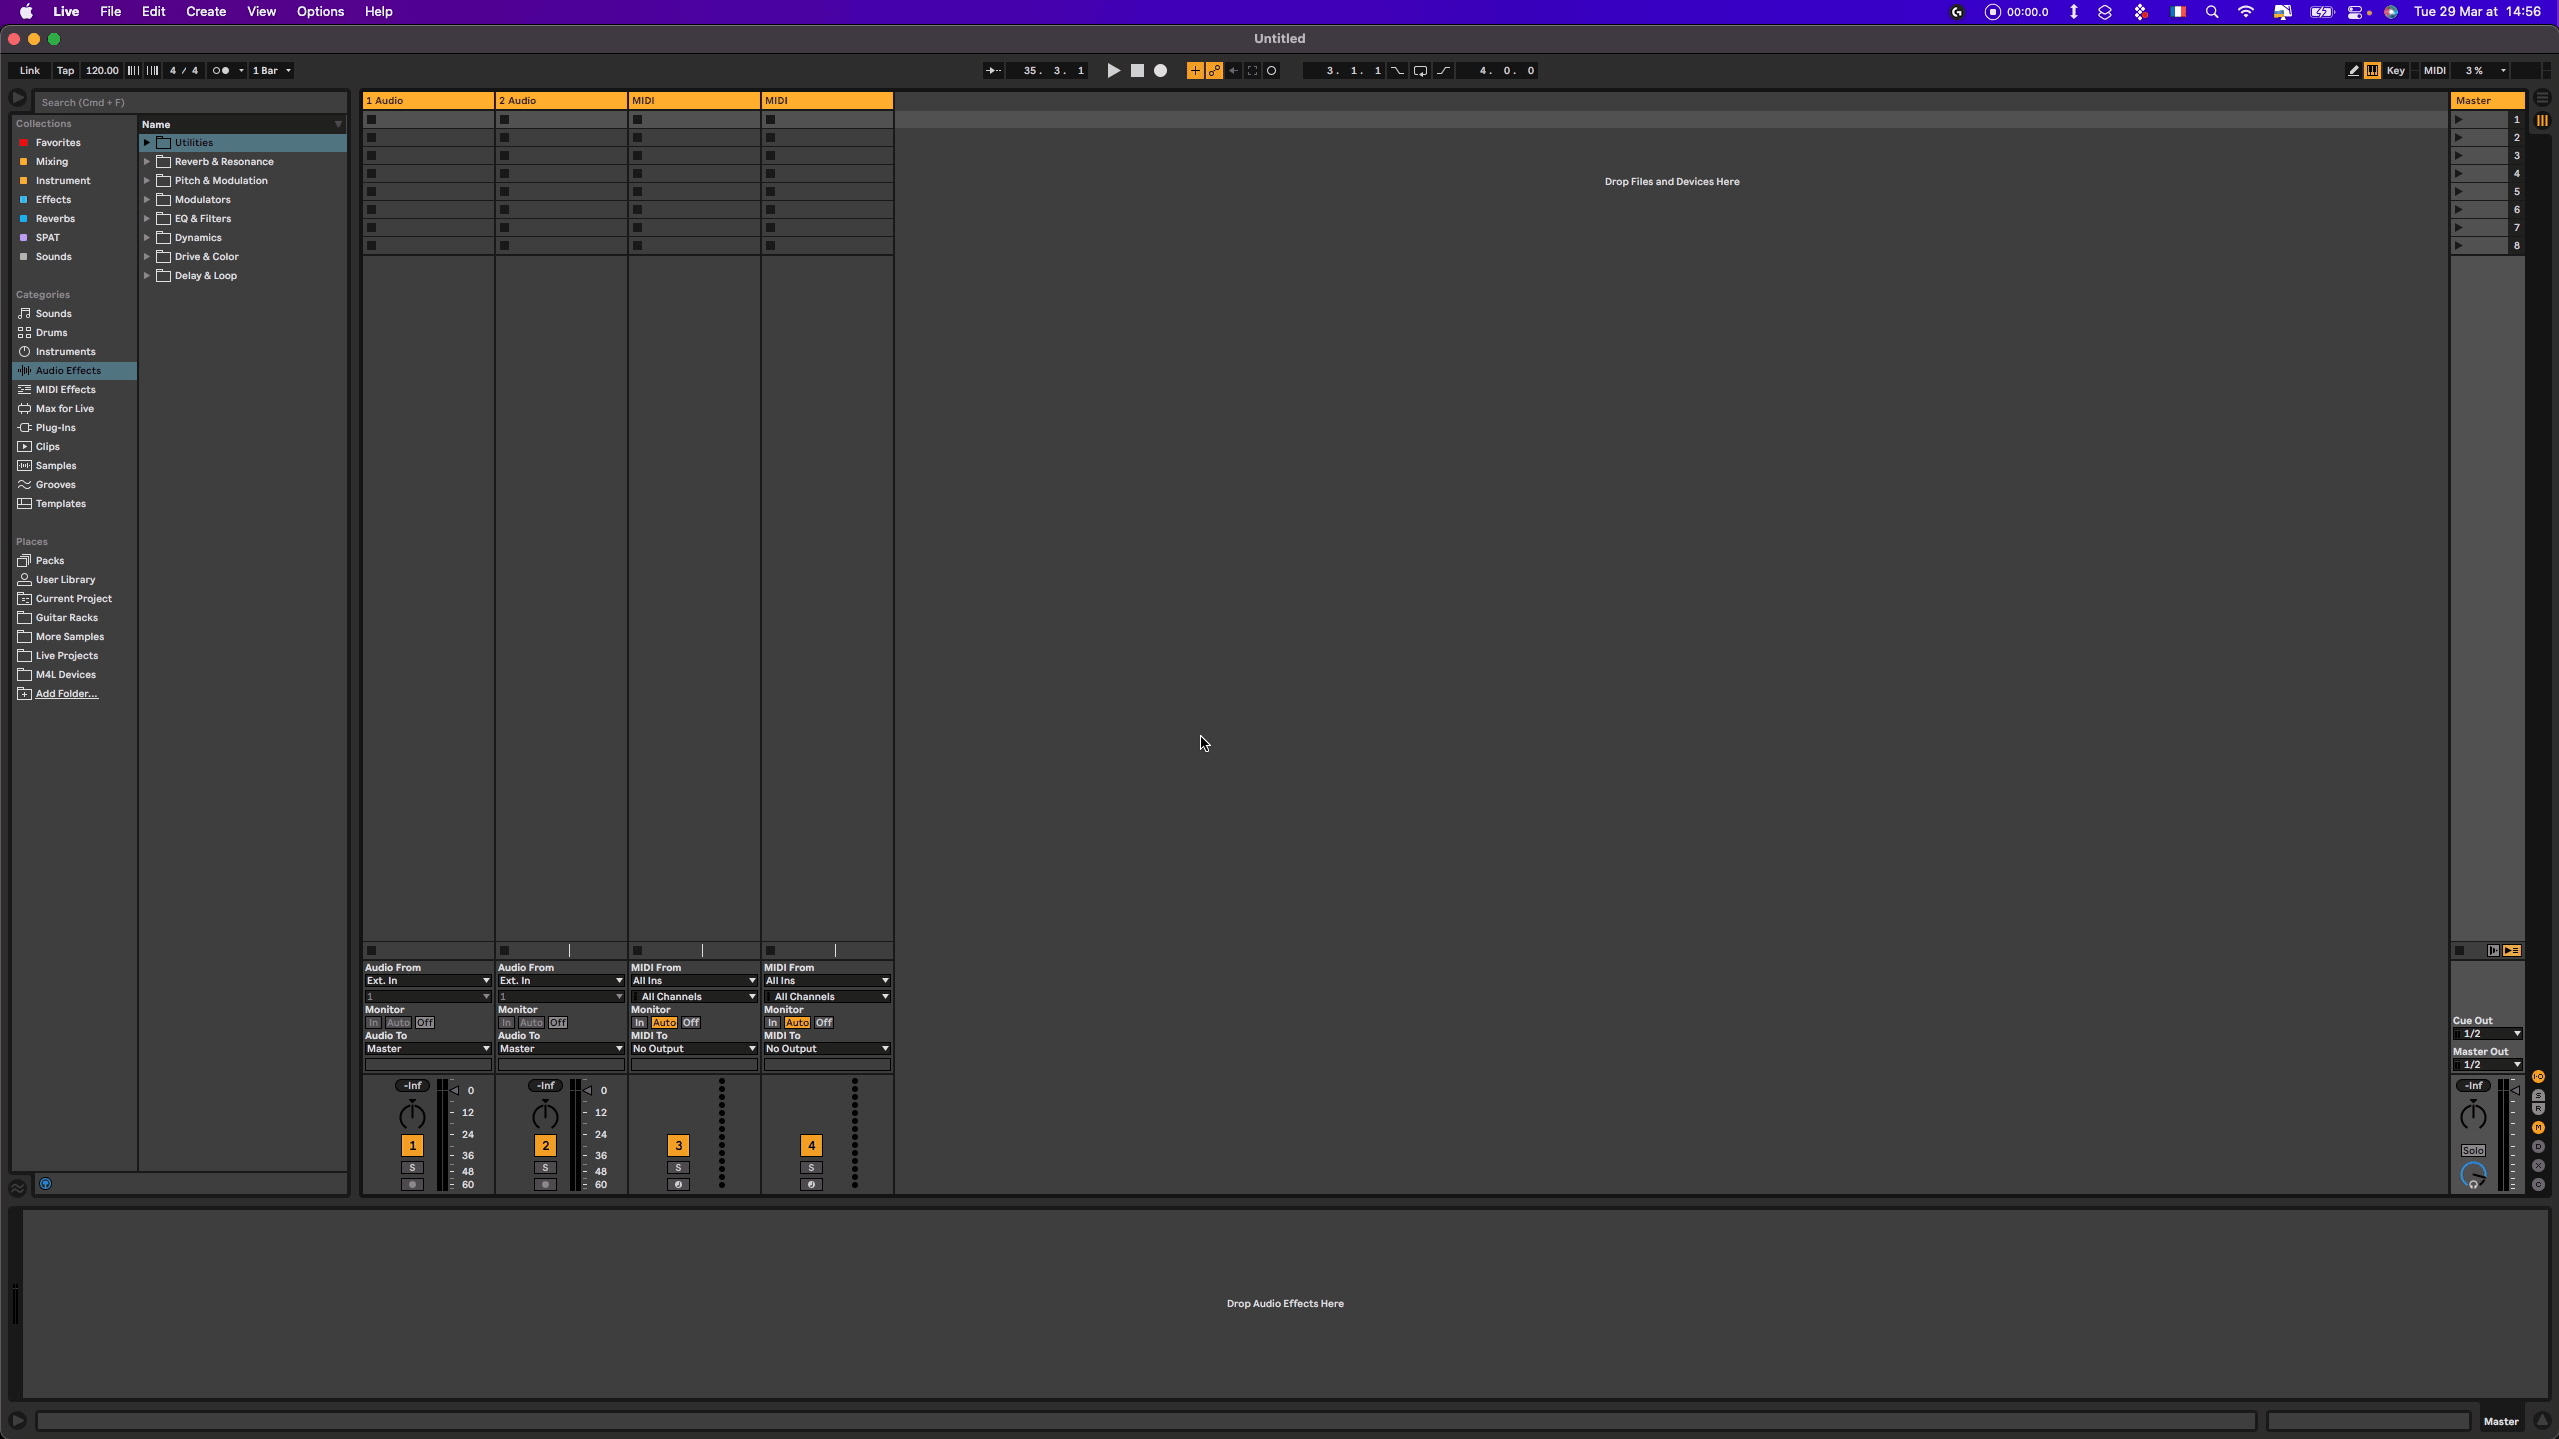Click the browser search field
The height and width of the screenshot is (1439, 2559).
point(190,102)
